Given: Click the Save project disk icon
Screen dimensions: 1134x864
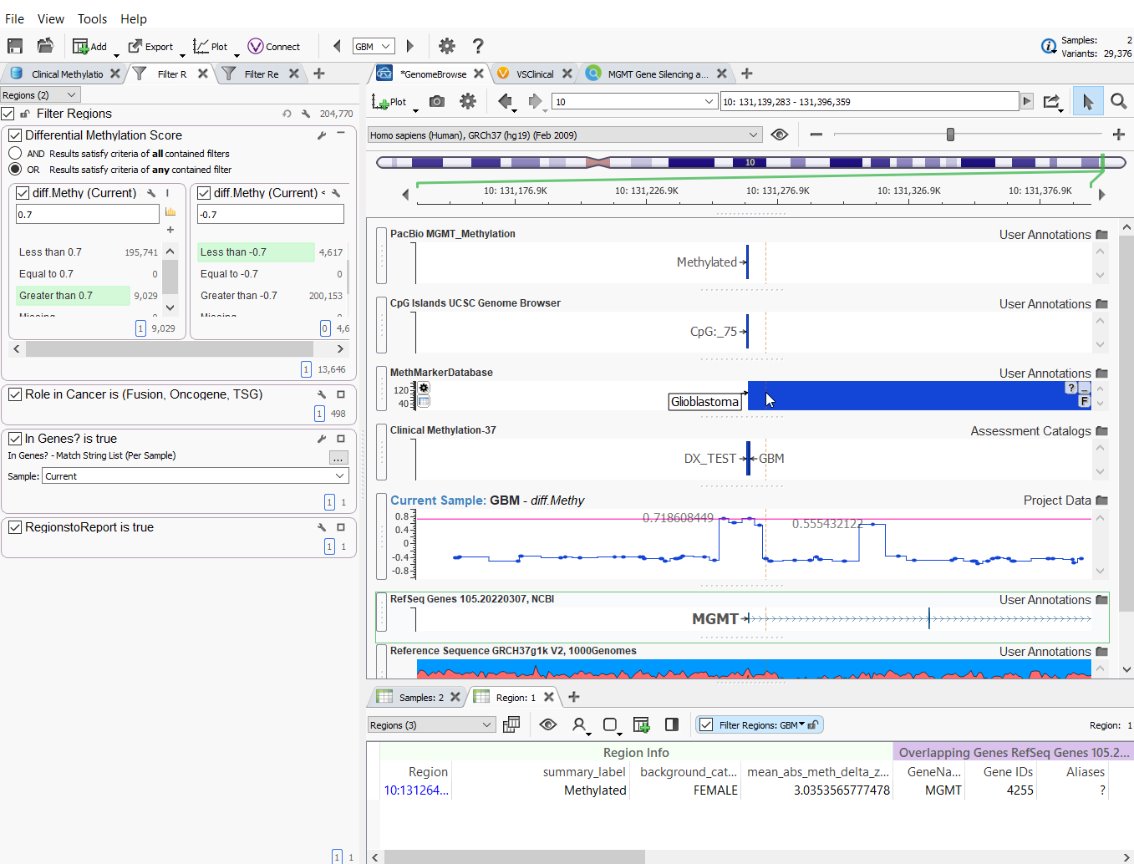Looking at the screenshot, I should pos(14,46).
